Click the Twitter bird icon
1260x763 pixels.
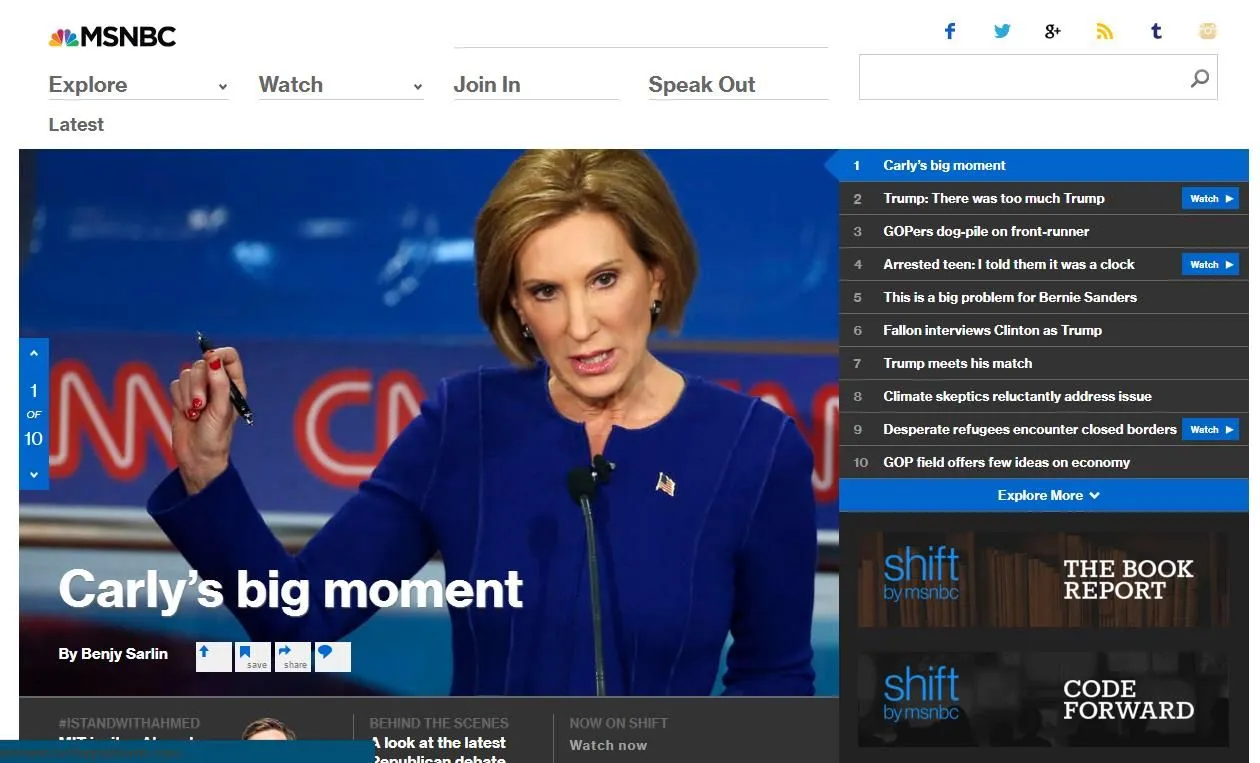[1001, 31]
